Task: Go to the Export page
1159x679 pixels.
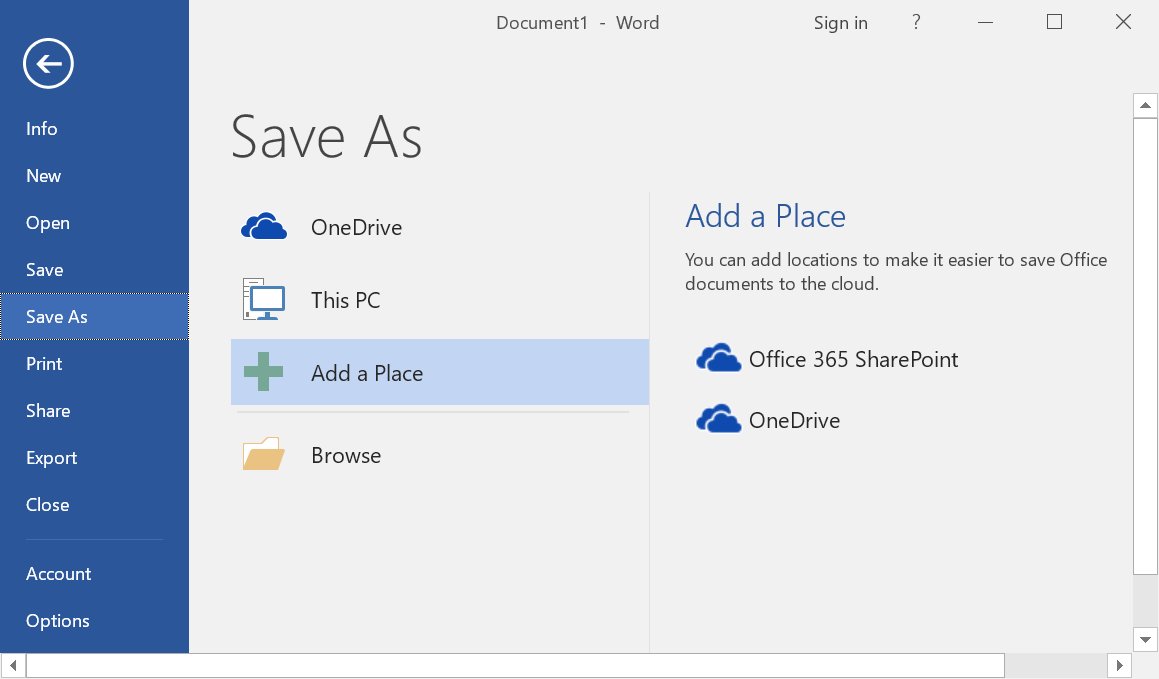Action: [95, 457]
